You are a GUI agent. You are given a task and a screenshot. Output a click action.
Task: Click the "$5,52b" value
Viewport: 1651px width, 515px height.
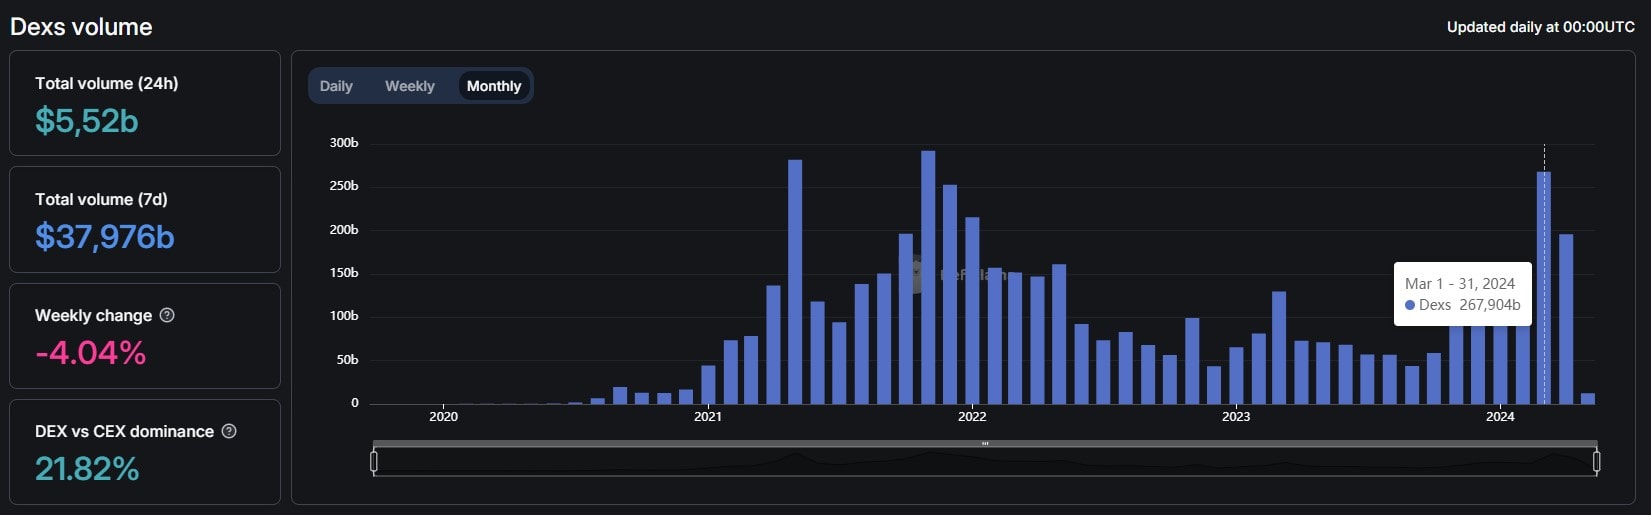[x=87, y=121]
